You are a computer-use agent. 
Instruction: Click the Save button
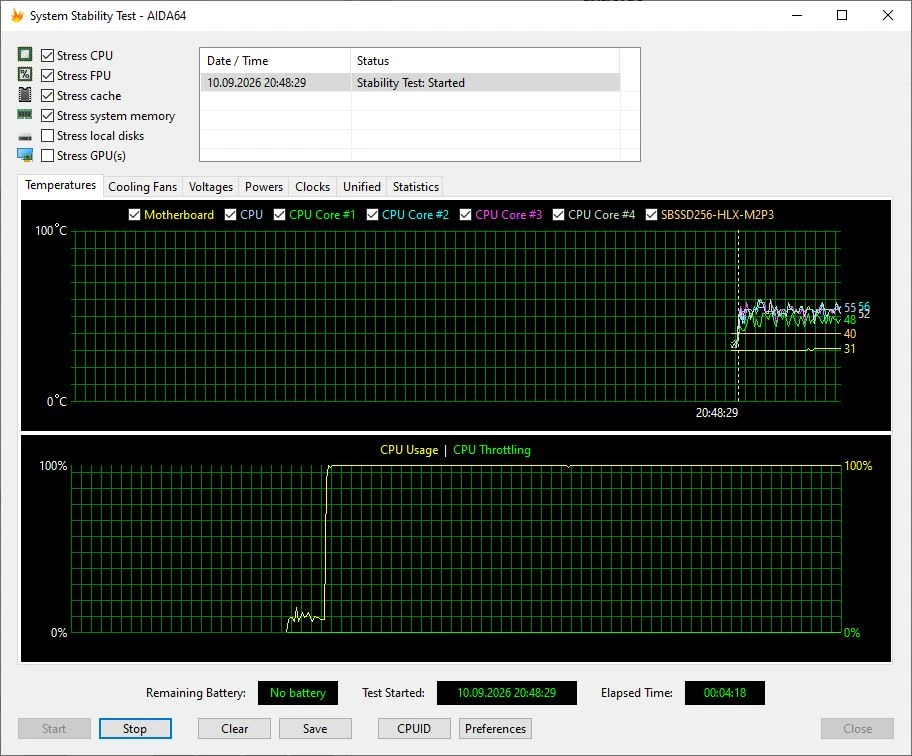(x=315, y=729)
